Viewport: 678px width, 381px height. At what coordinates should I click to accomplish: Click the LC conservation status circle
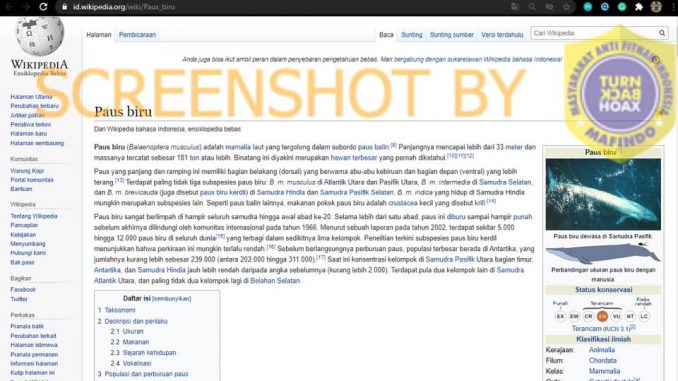644,316
